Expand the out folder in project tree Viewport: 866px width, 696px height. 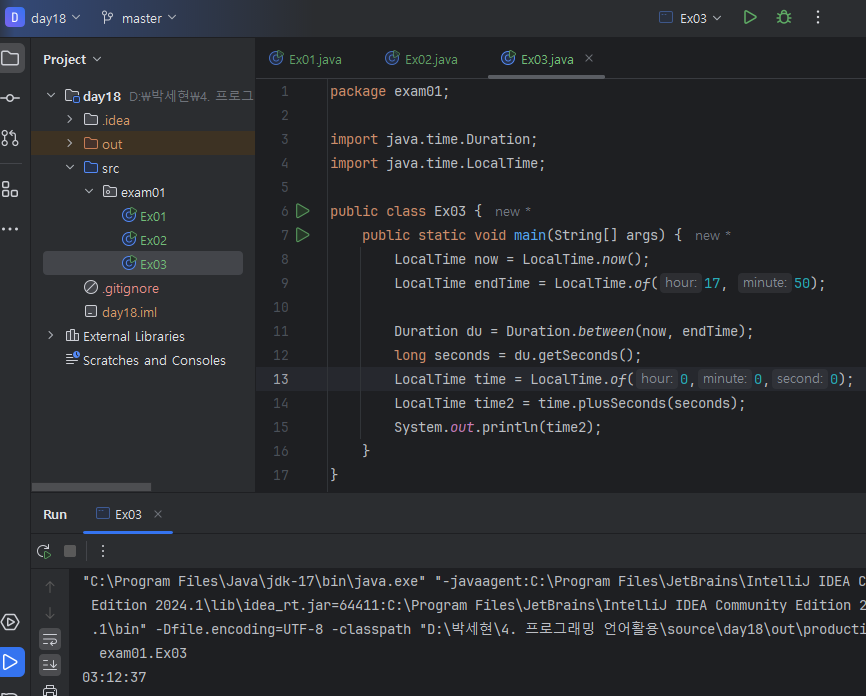tap(70, 144)
